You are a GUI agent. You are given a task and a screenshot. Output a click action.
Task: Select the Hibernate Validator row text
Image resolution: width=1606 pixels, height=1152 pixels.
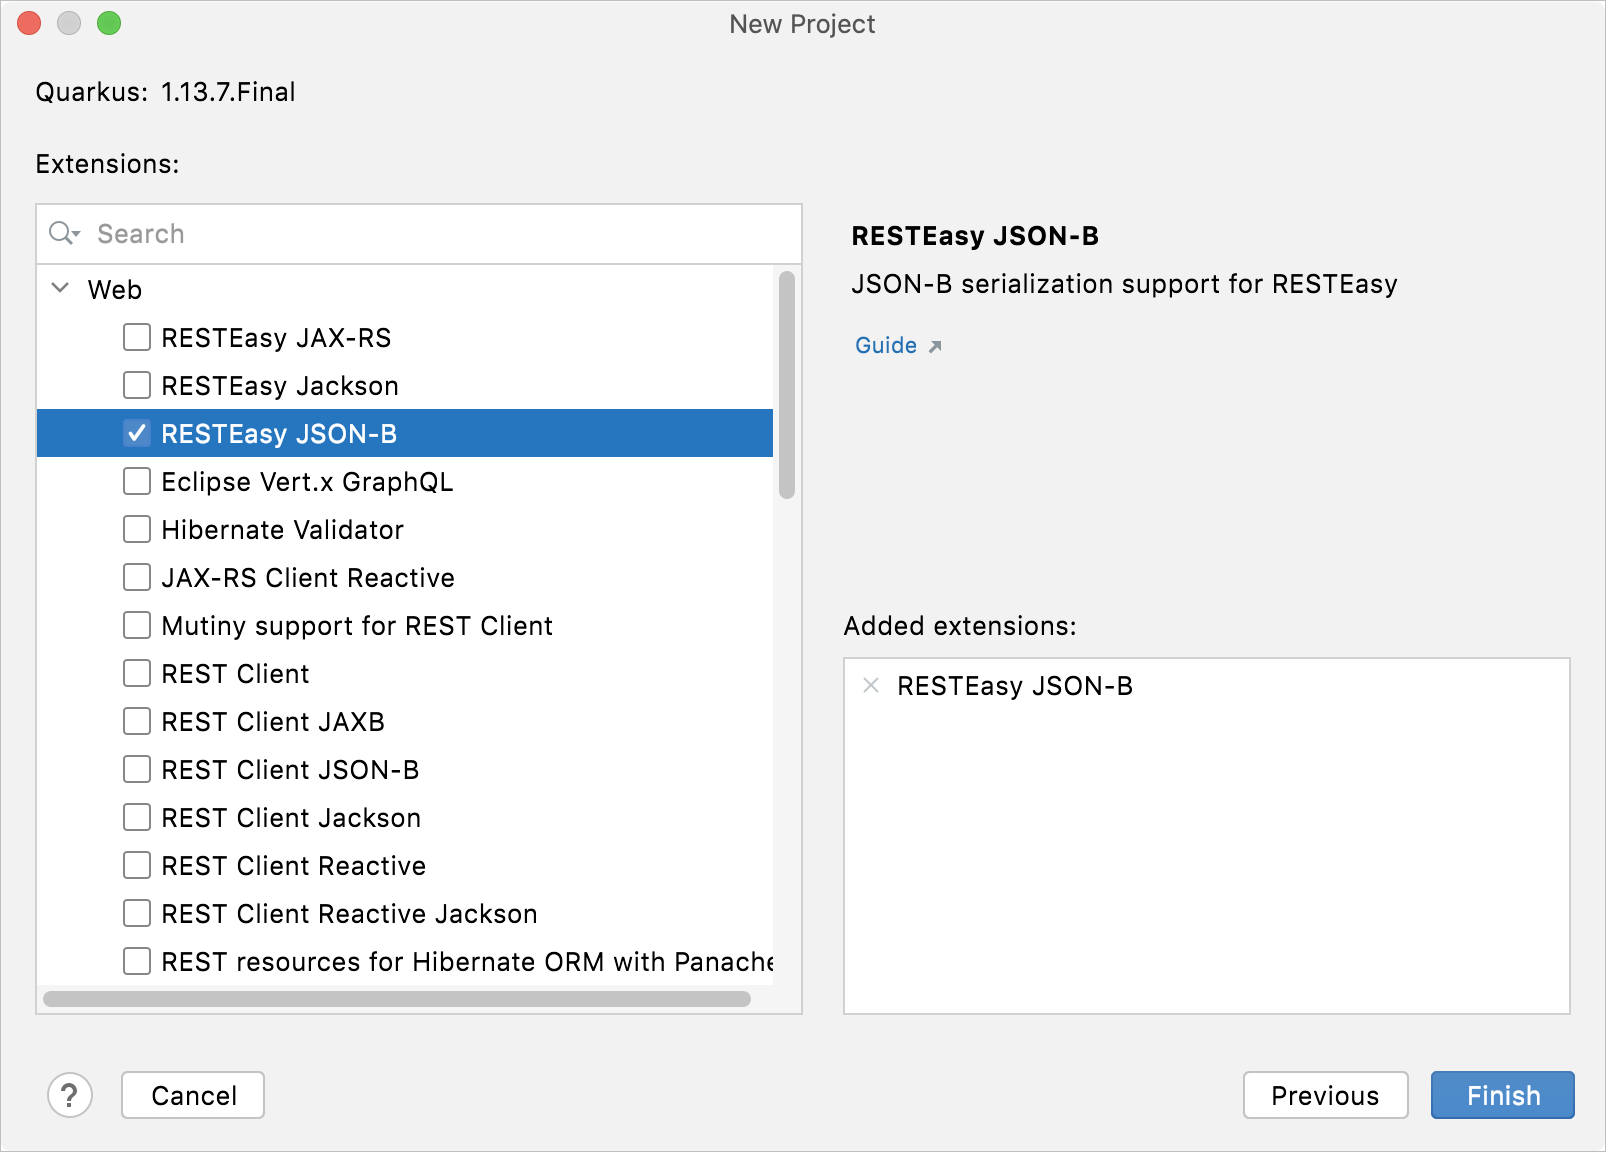coord(283,530)
